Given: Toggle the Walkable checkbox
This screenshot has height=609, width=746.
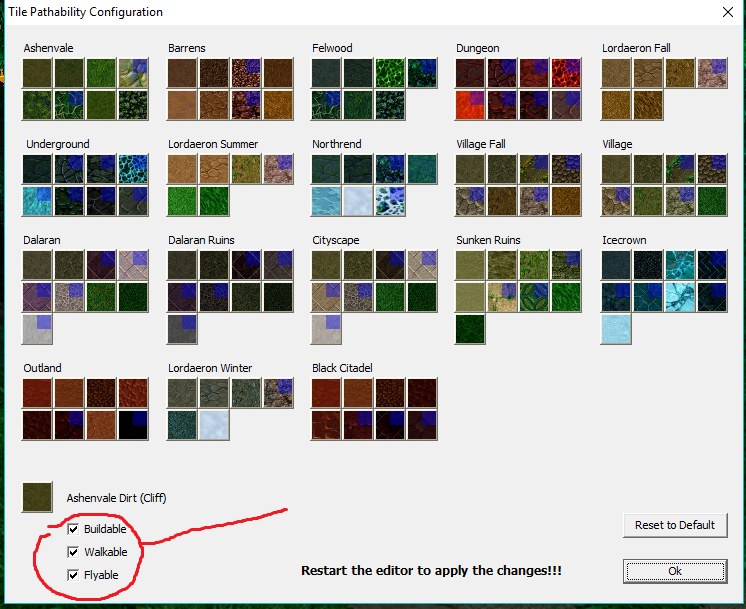Looking at the screenshot, I should pos(73,552).
